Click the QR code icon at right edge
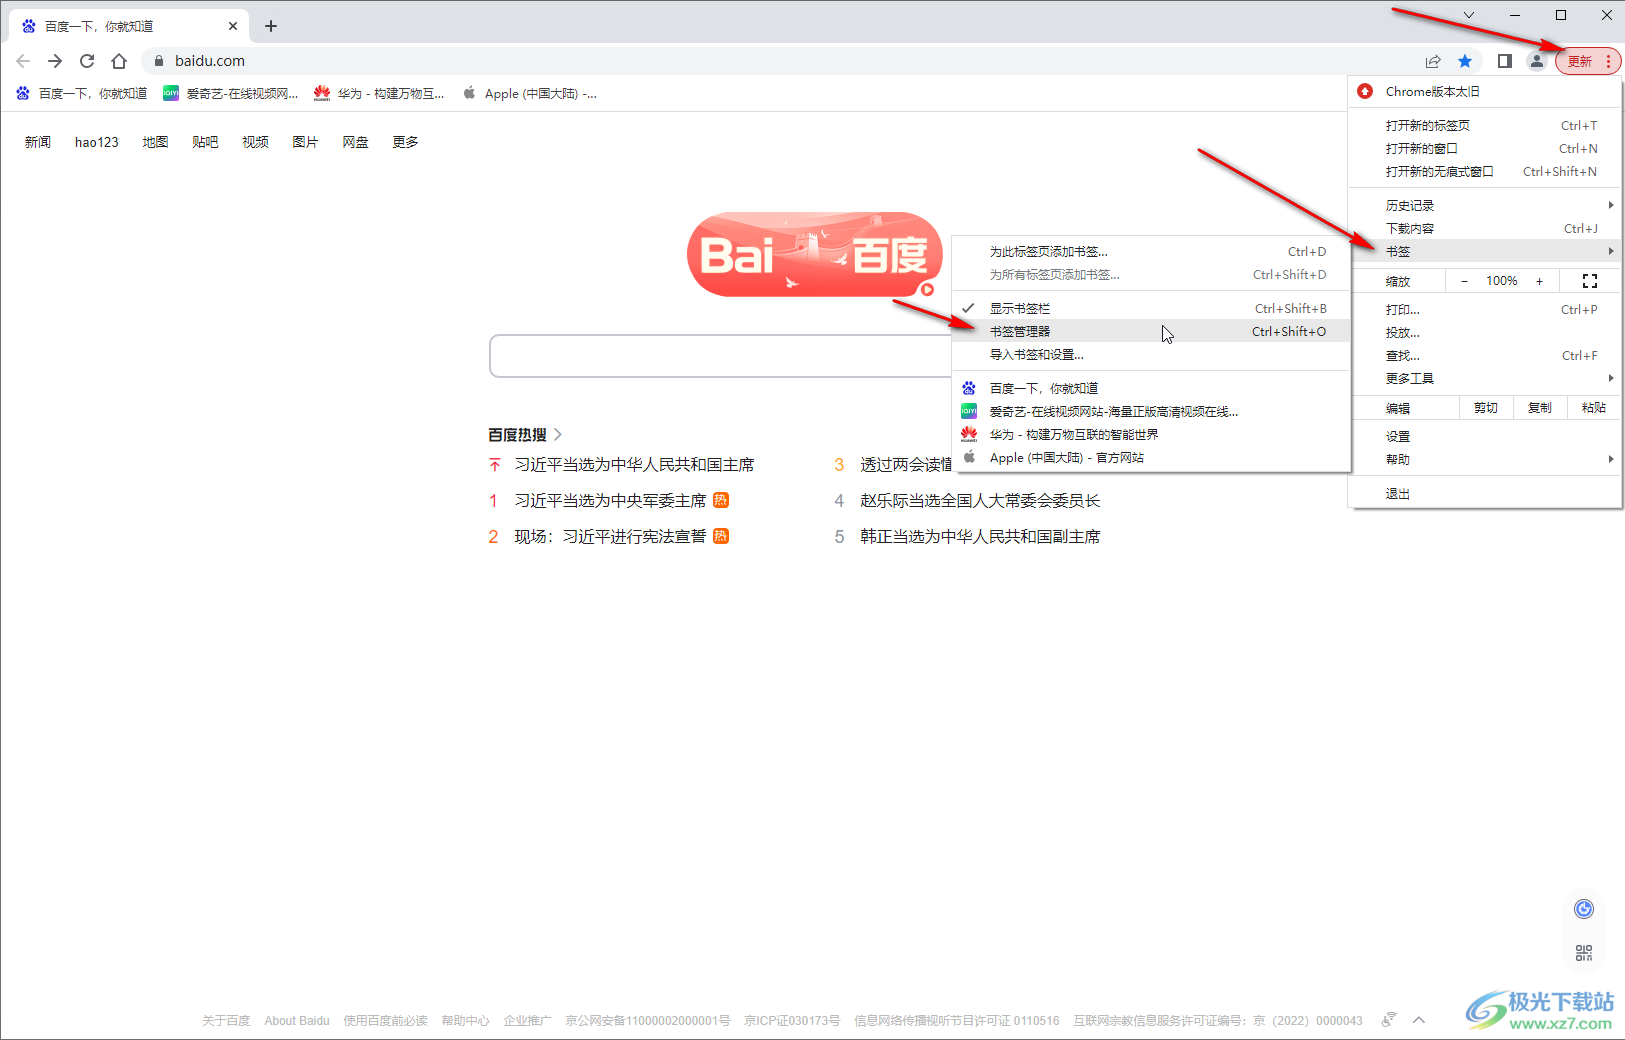1625x1040 pixels. pyautogui.click(x=1584, y=953)
